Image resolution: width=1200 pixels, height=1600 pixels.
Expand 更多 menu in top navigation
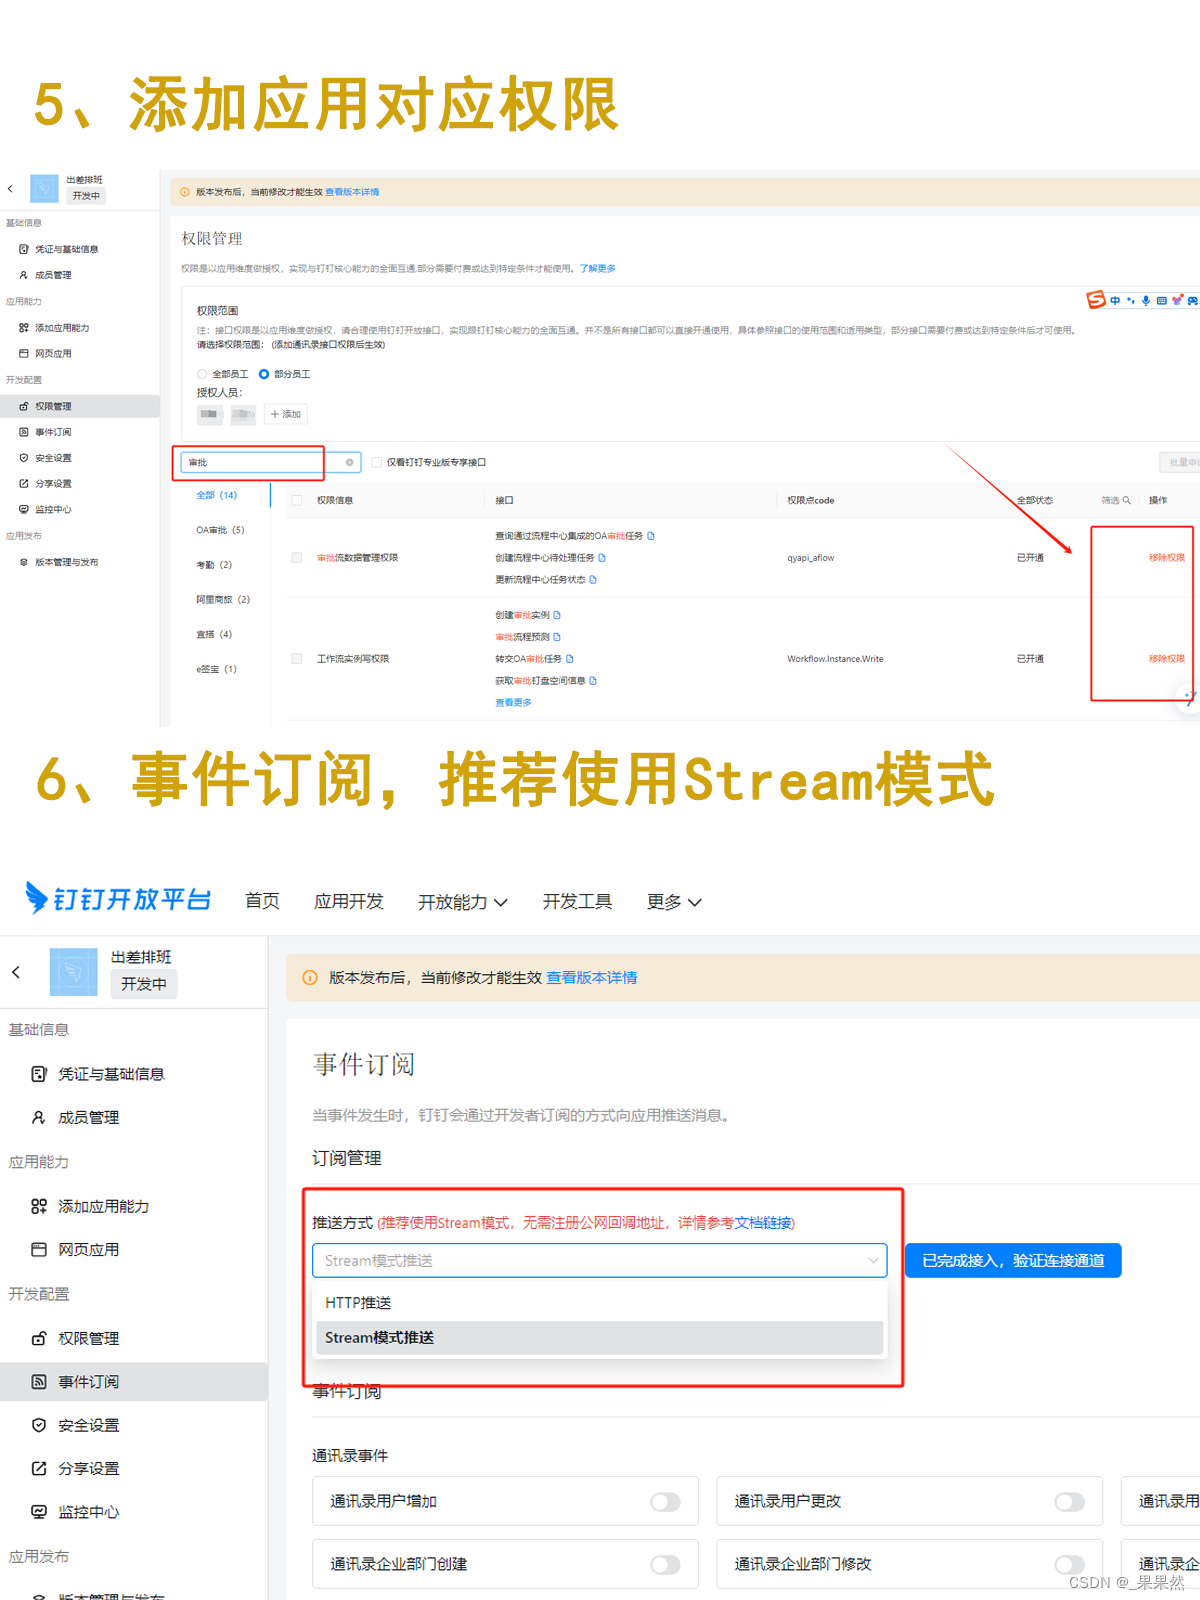point(674,902)
